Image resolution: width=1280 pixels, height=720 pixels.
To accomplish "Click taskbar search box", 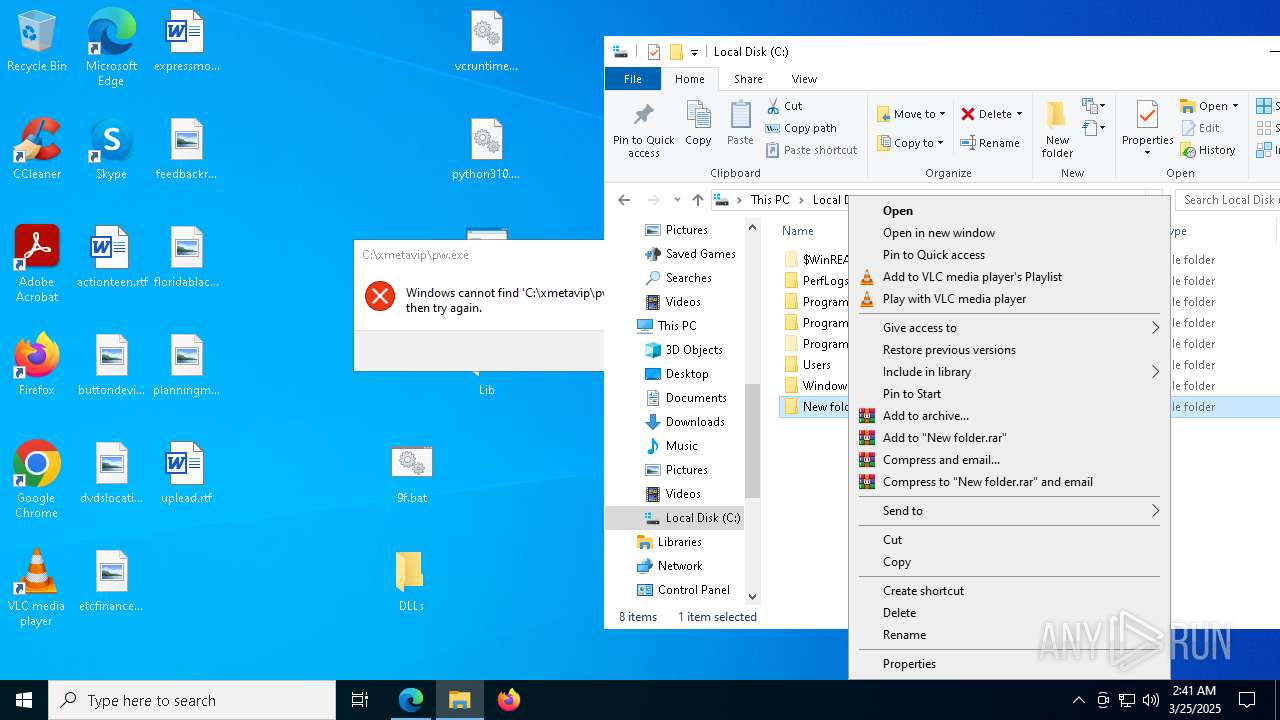I will click(192, 700).
